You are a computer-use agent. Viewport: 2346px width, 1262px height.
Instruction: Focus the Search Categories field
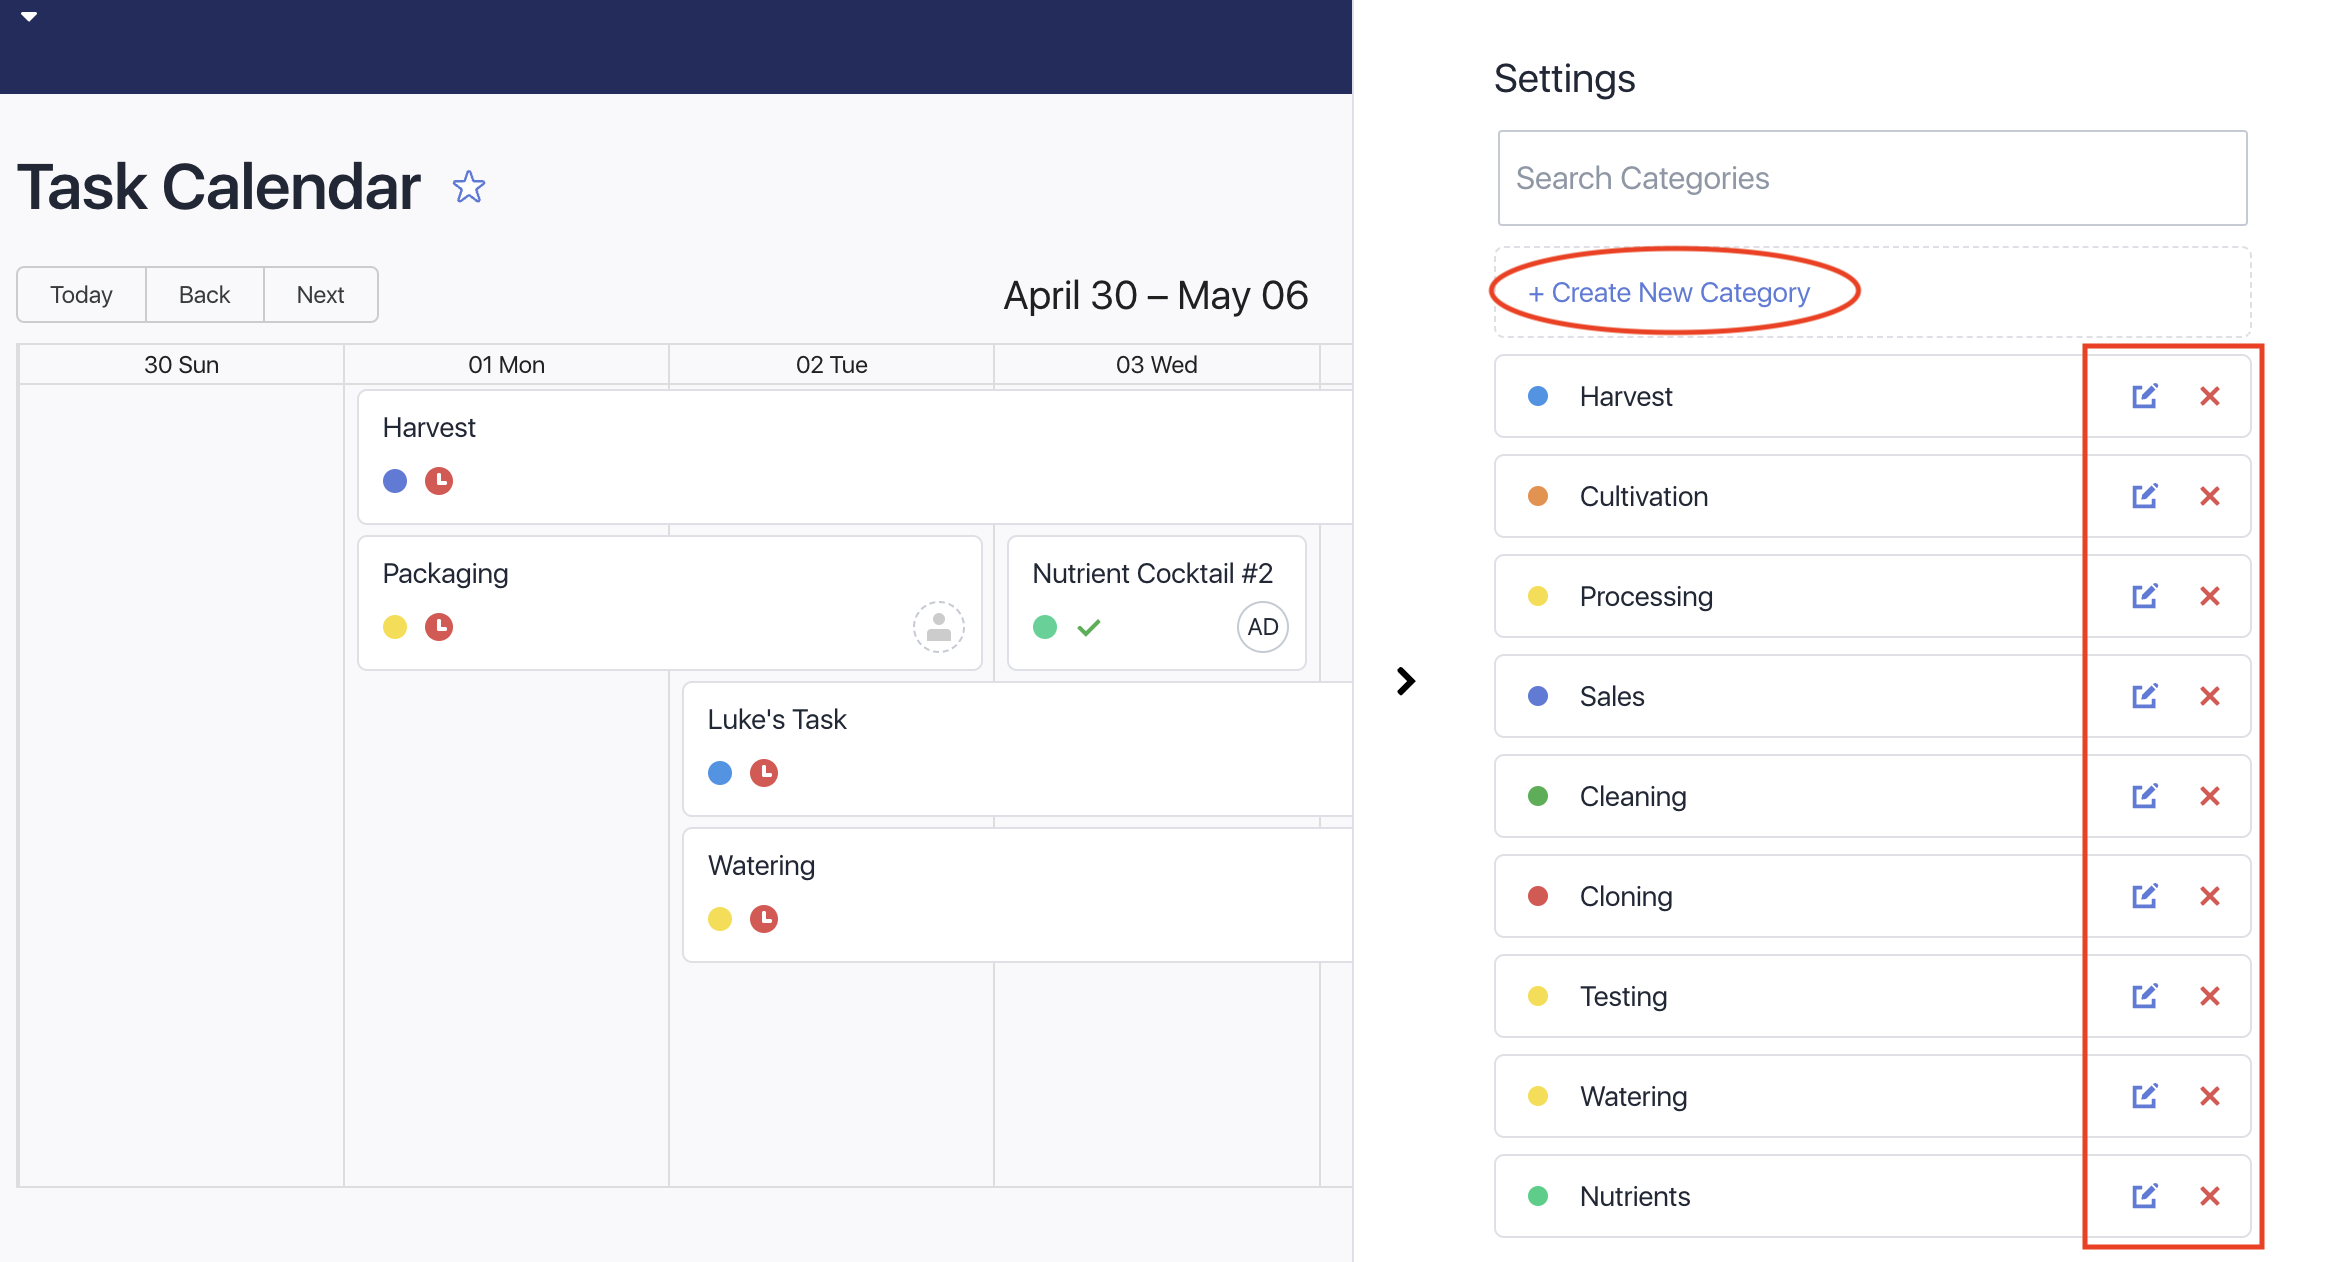coord(1872,178)
